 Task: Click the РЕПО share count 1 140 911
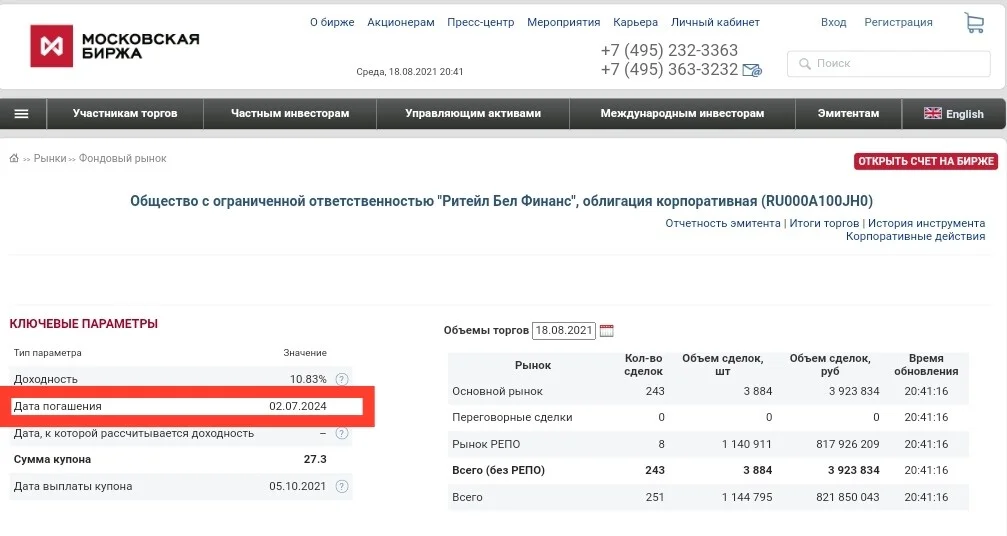(747, 444)
